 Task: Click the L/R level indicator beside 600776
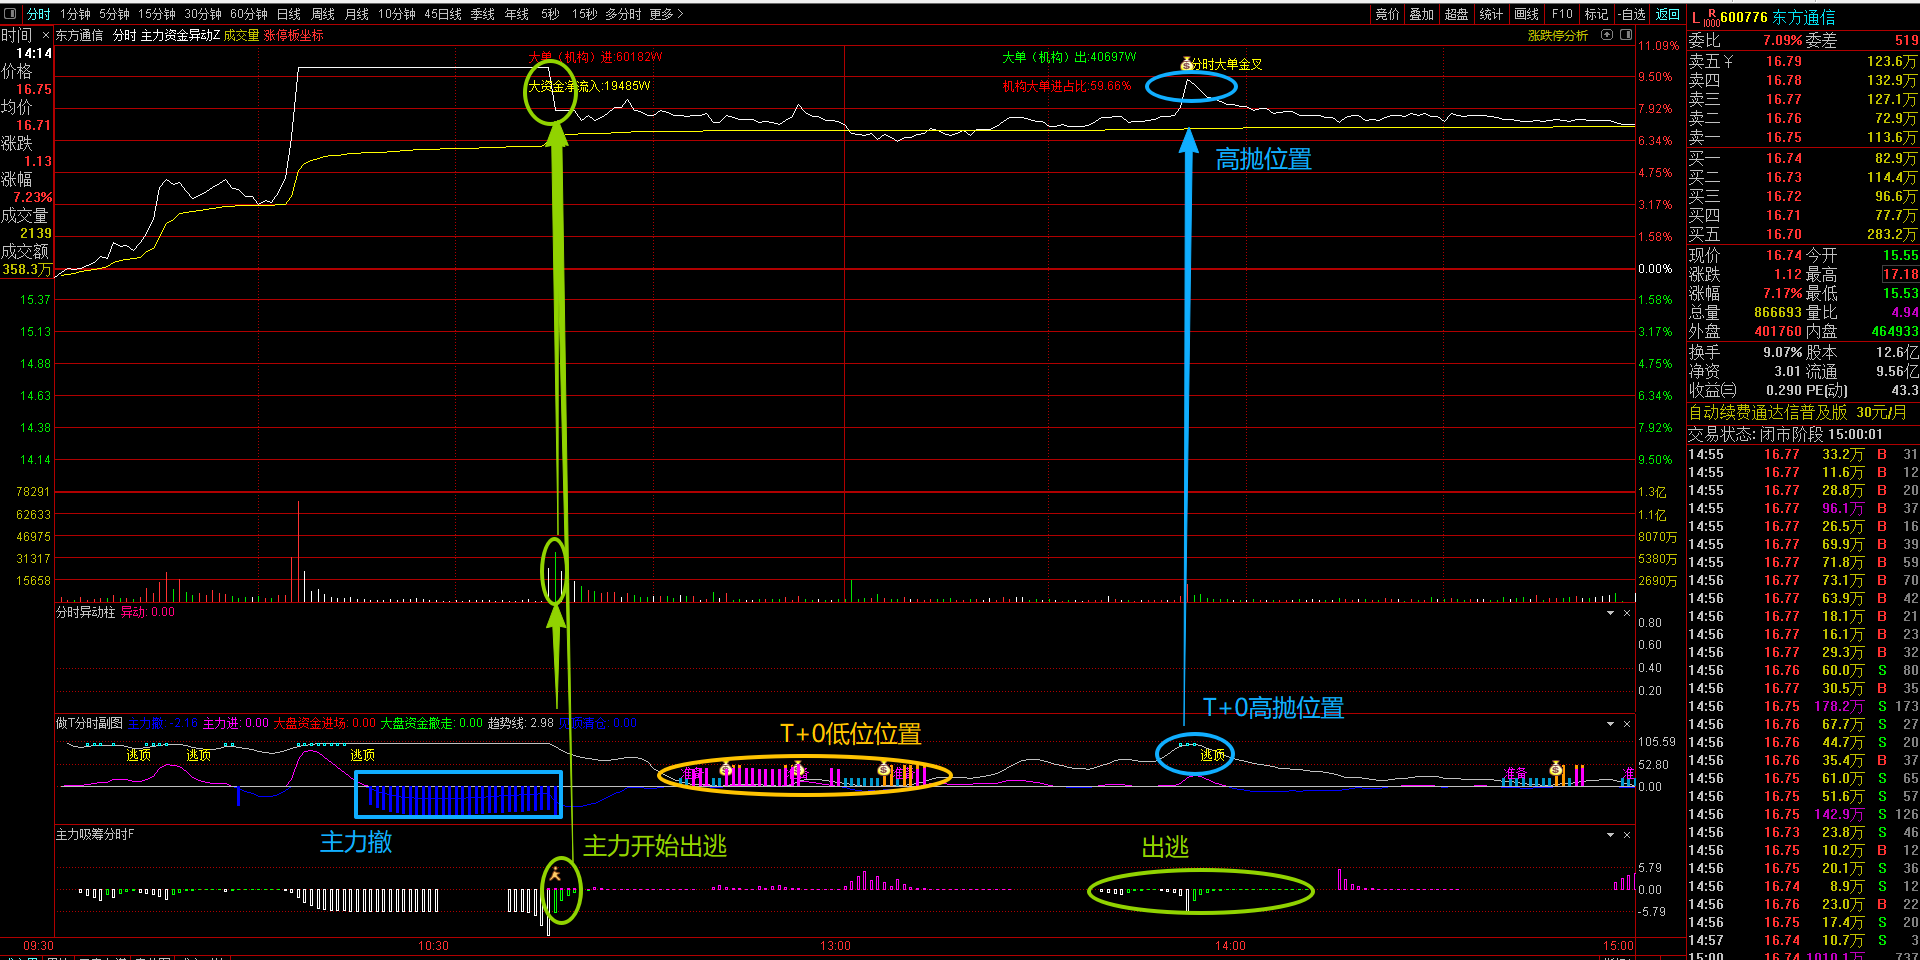[x=1703, y=18]
